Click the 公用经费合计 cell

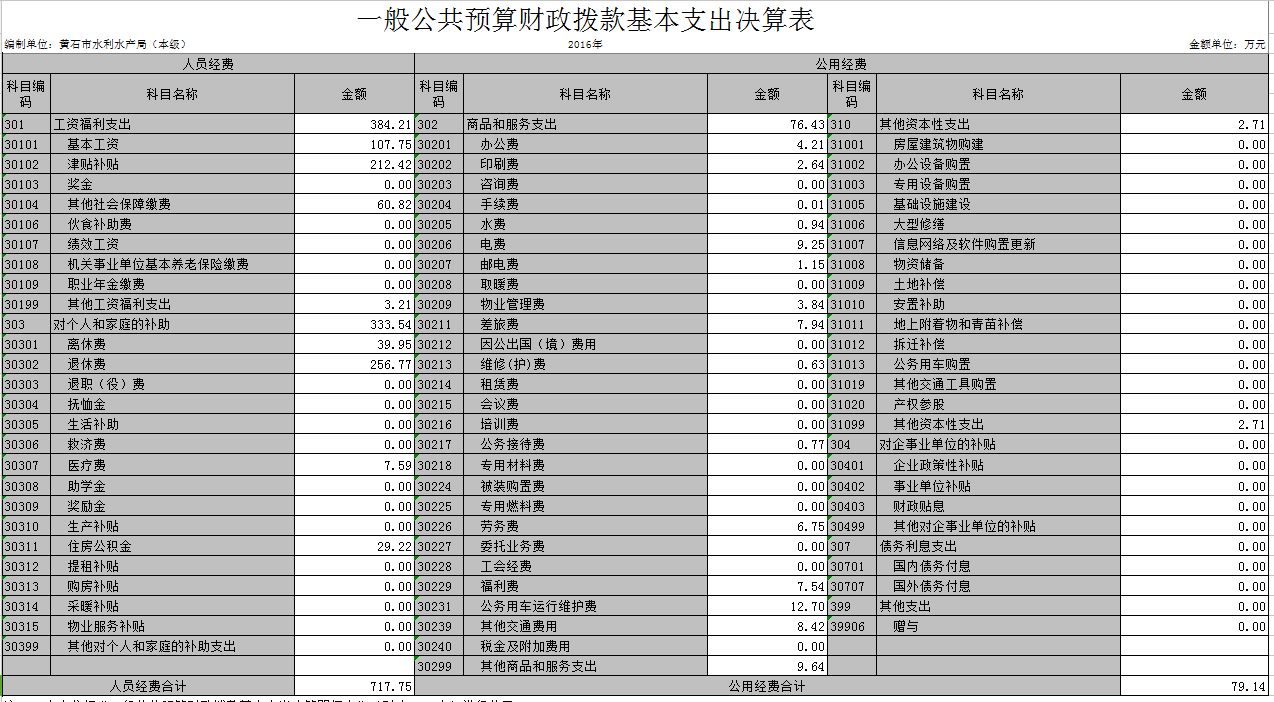pos(767,687)
